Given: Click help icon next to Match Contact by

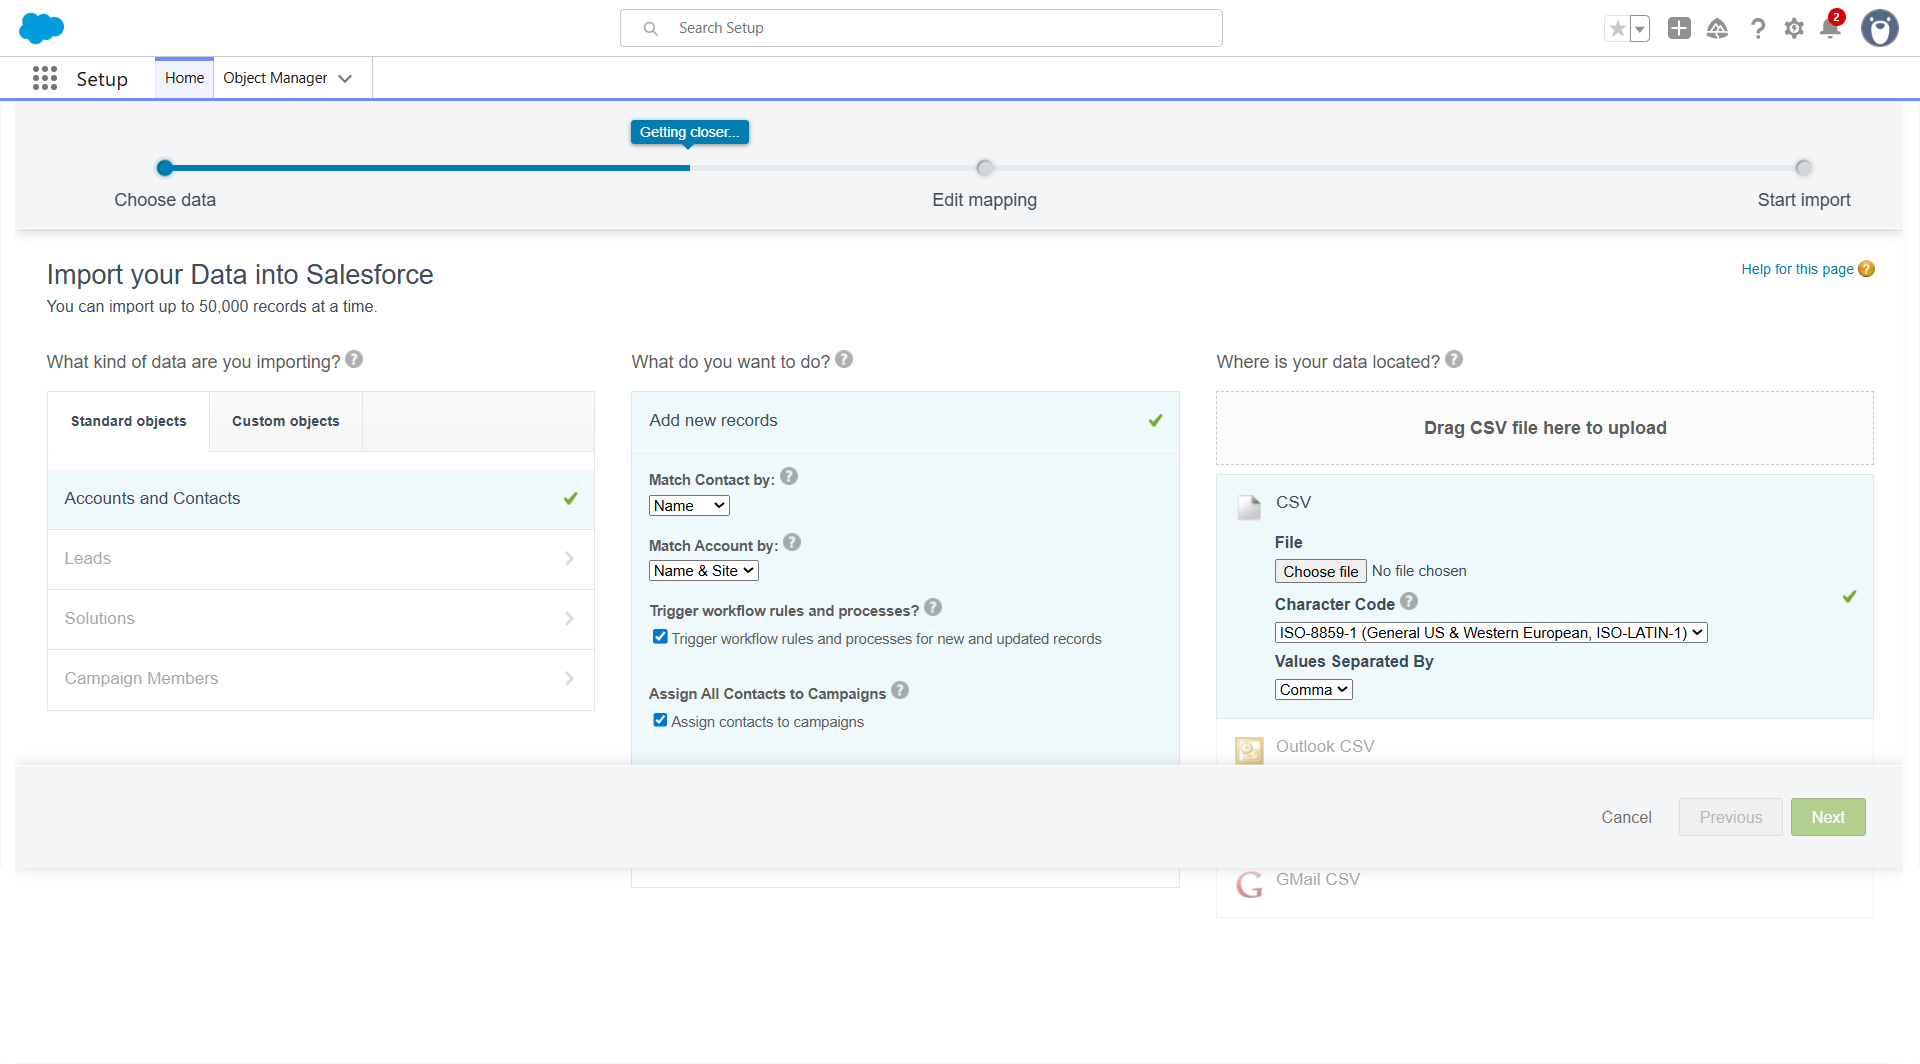Looking at the screenshot, I should click(x=789, y=476).
